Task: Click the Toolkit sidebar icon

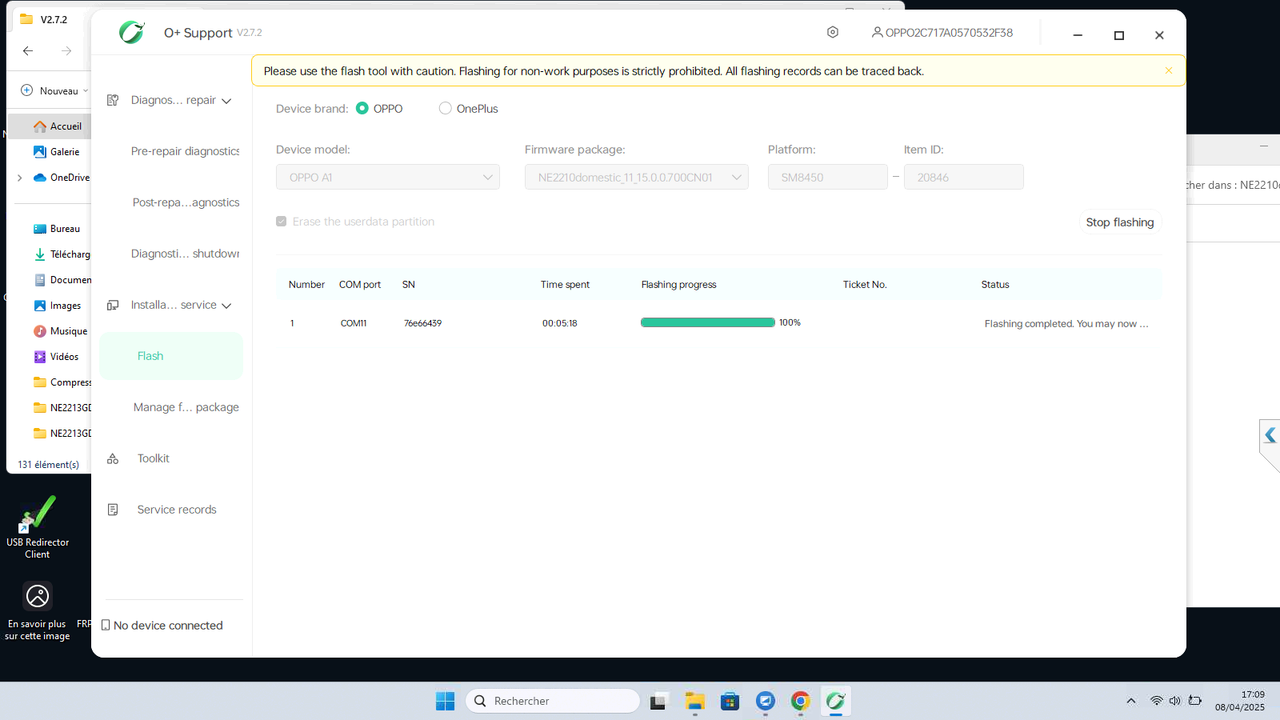Action: click(x=113, y=458)
